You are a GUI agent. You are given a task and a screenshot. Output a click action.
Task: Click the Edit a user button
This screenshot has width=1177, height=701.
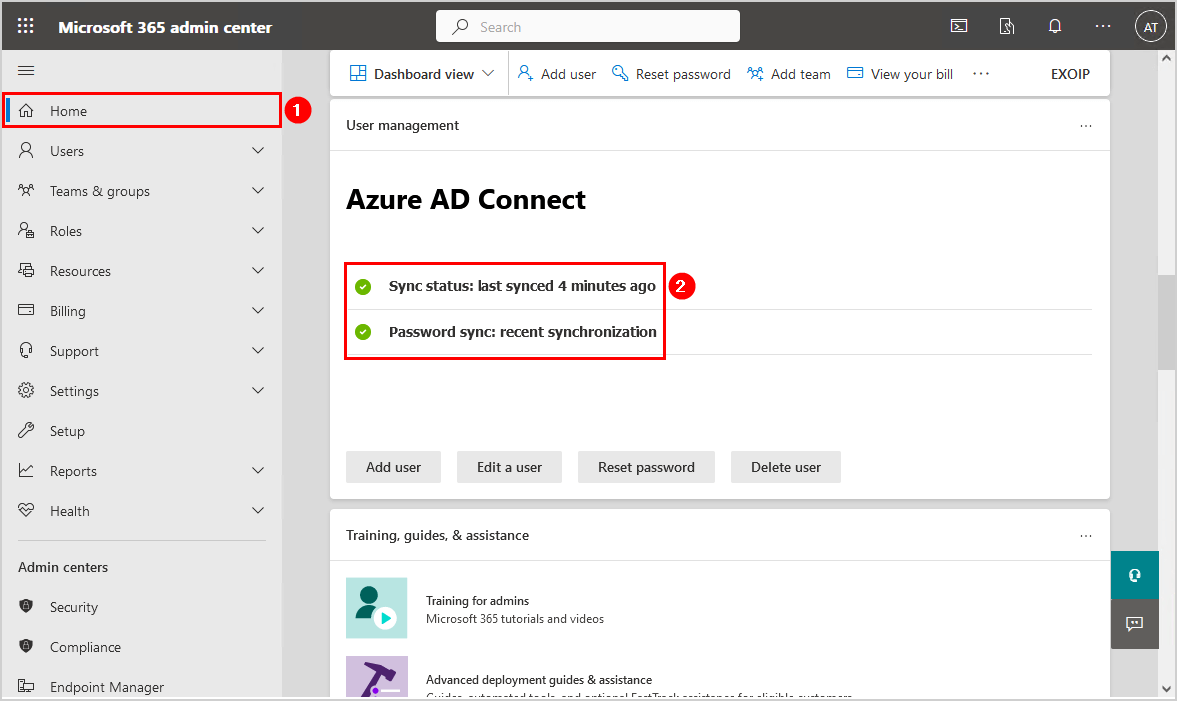pos(509,467)
